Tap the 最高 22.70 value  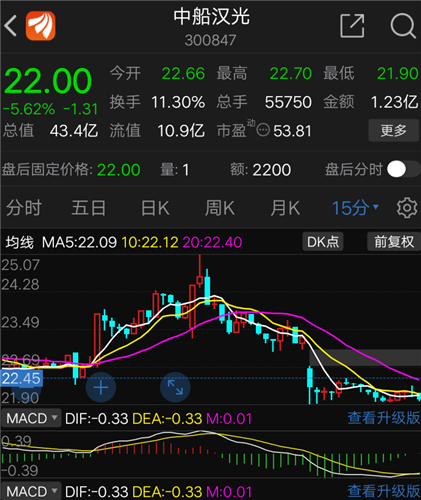(291, 73)
